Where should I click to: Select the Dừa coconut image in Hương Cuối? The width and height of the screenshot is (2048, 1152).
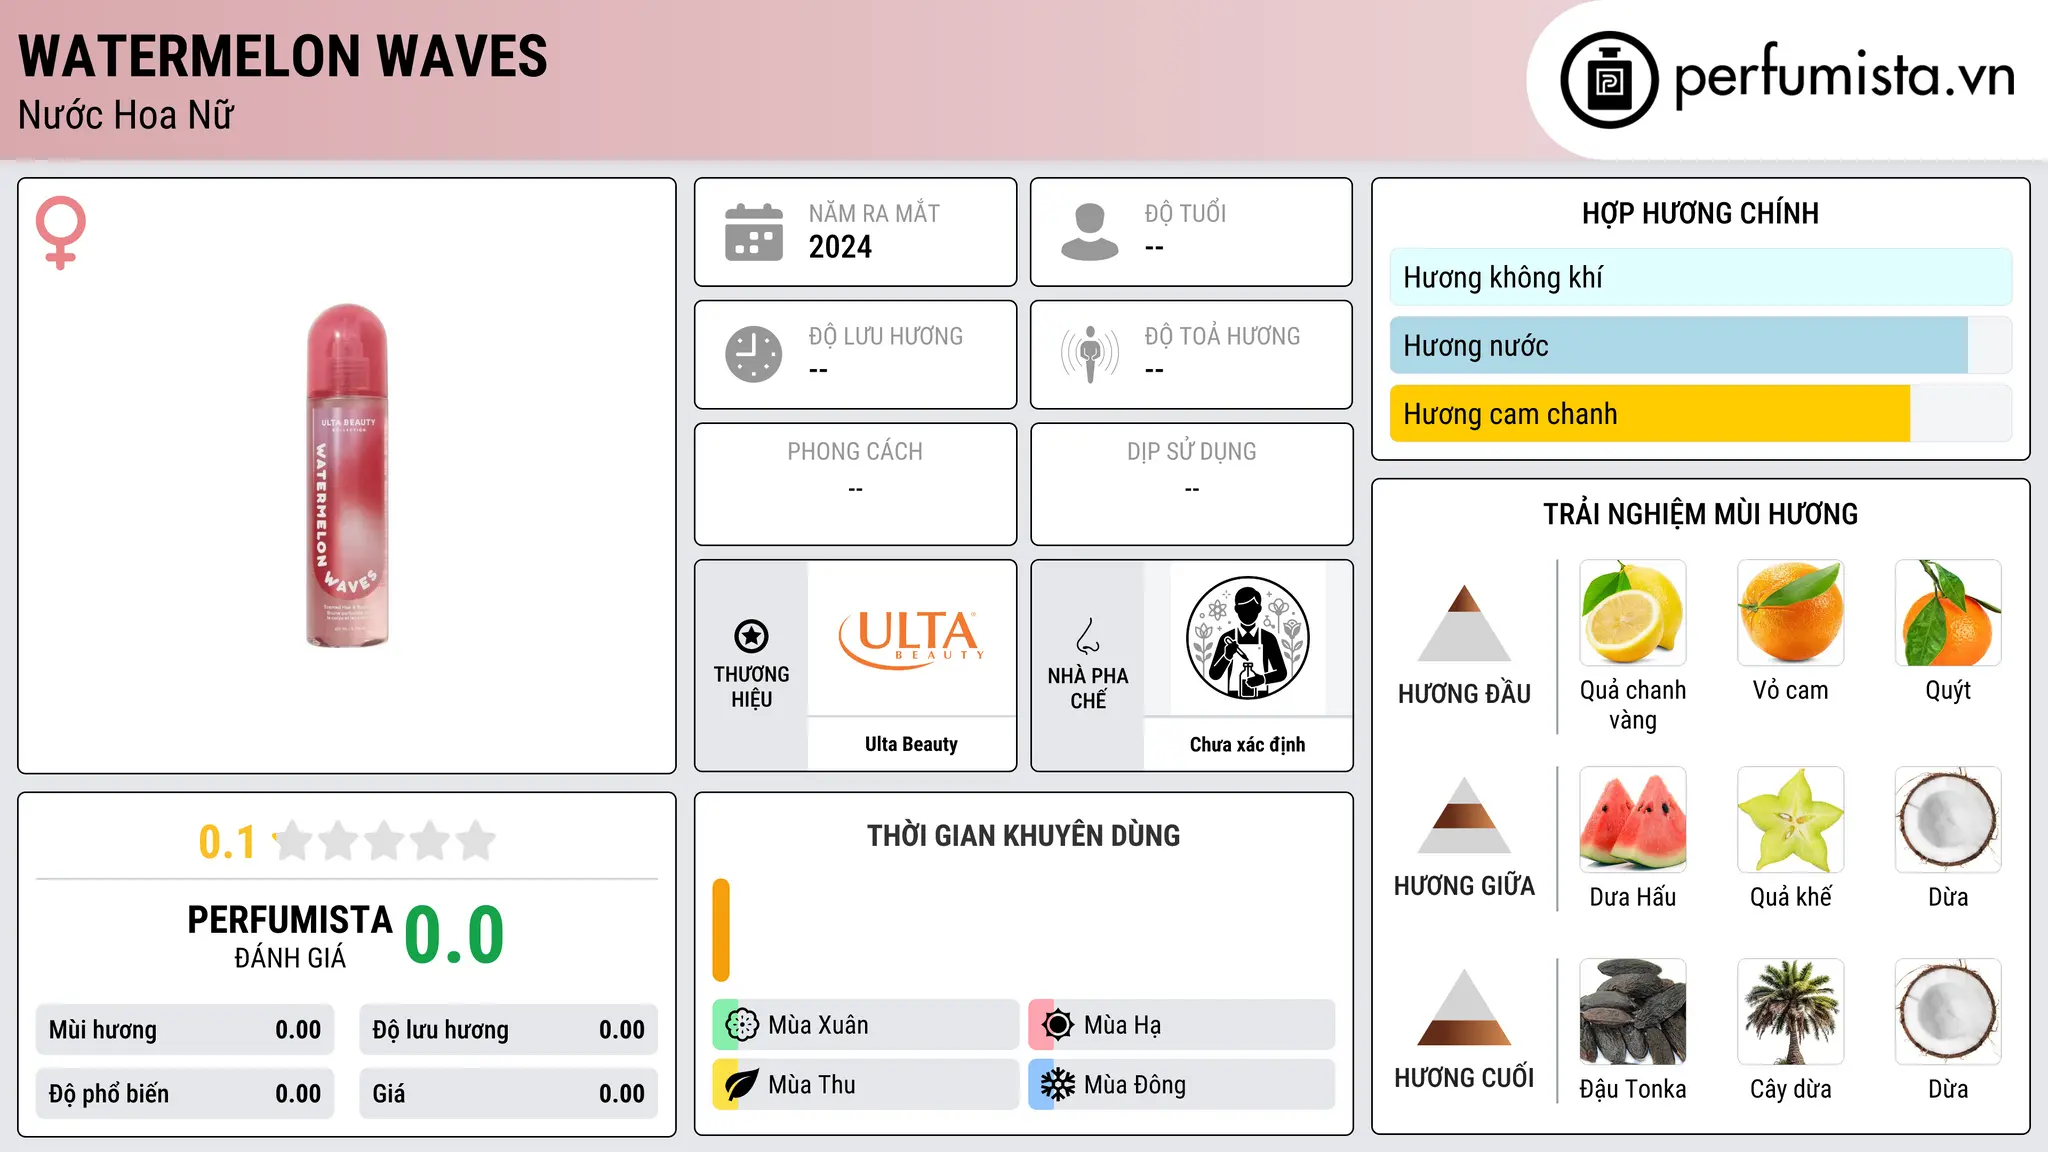pyautogui.click(x=1948, y=1012)
